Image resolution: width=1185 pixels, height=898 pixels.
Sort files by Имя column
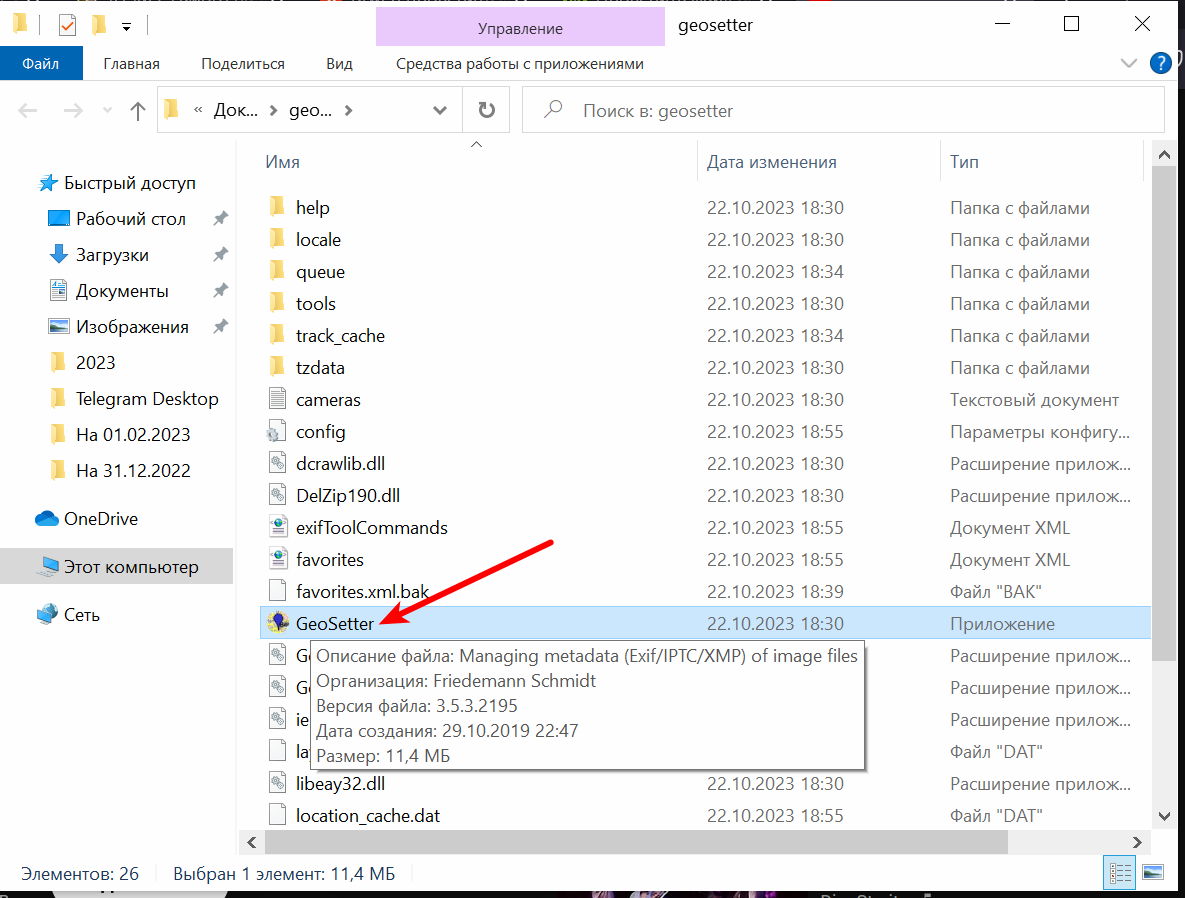(x=283, y=161)
